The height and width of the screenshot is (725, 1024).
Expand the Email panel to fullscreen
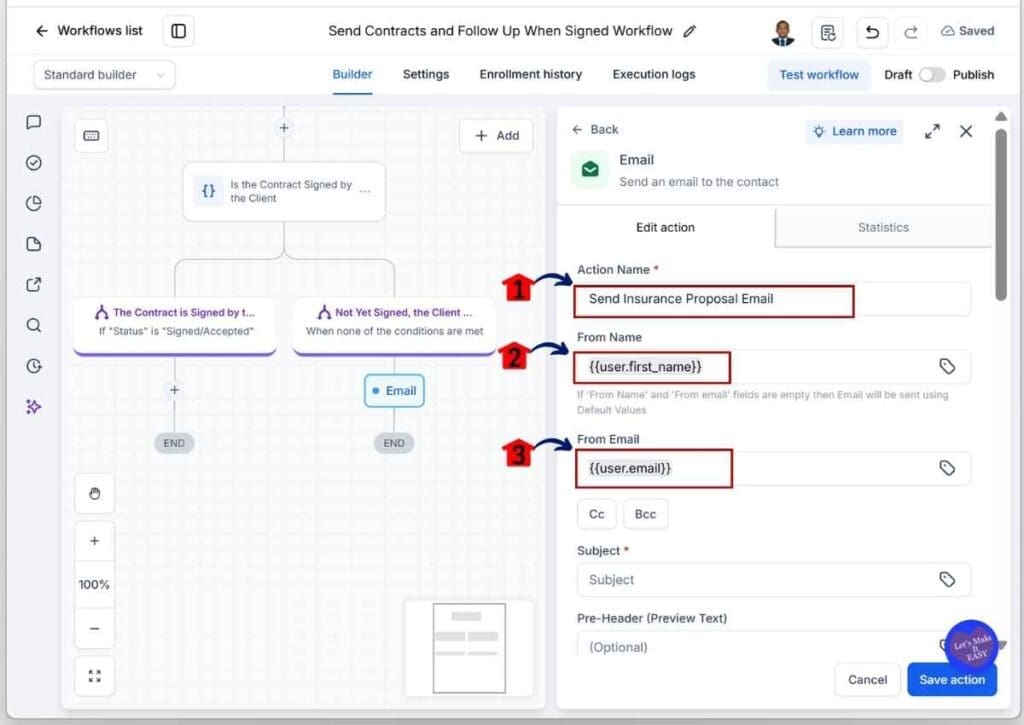coord(932,131)
